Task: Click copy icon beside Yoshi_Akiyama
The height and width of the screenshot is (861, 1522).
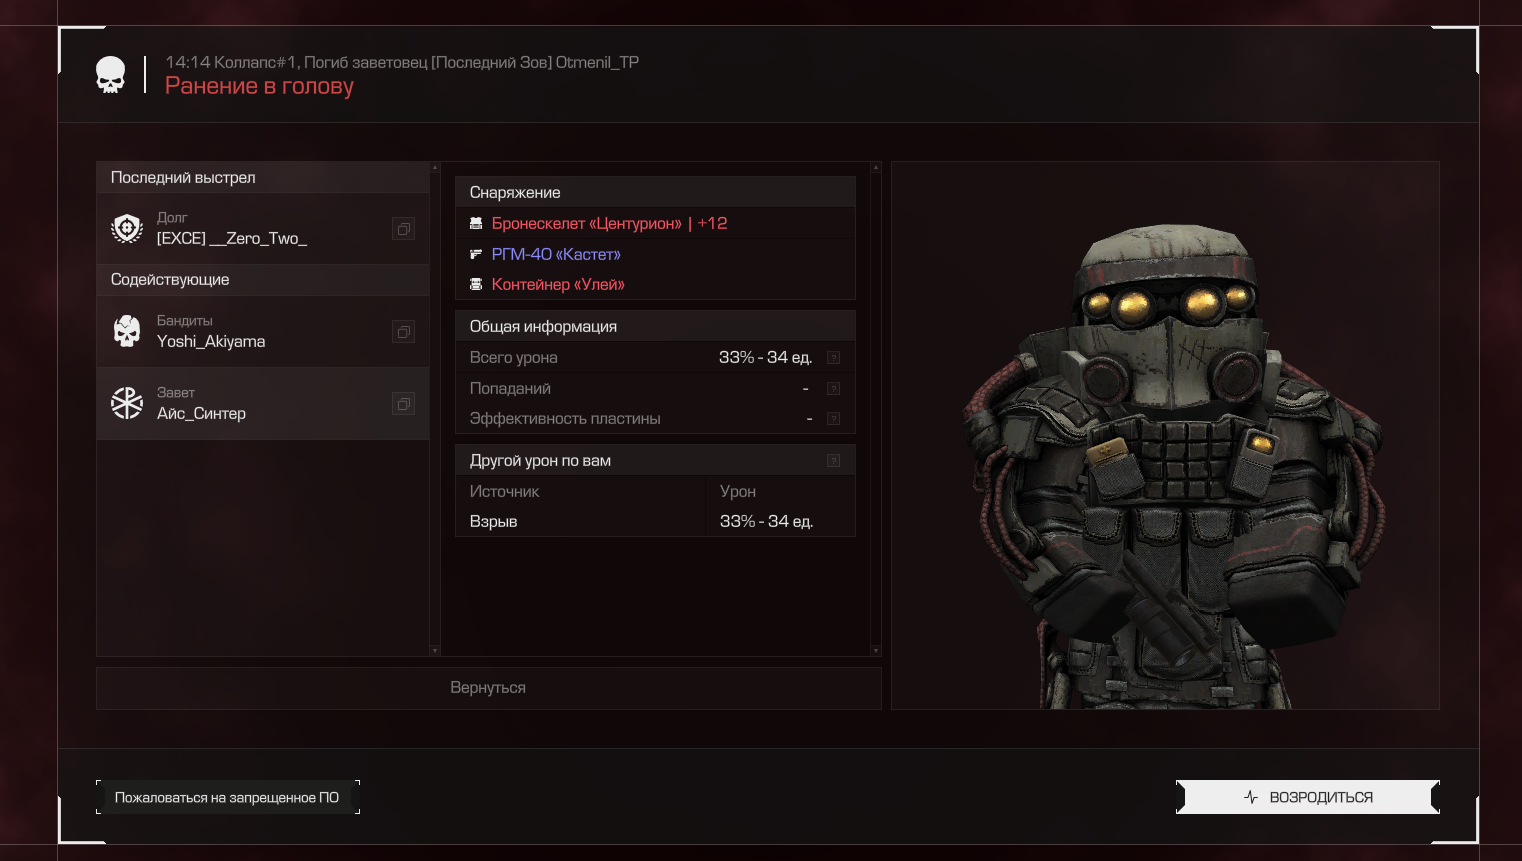Action: pos(403,332)
